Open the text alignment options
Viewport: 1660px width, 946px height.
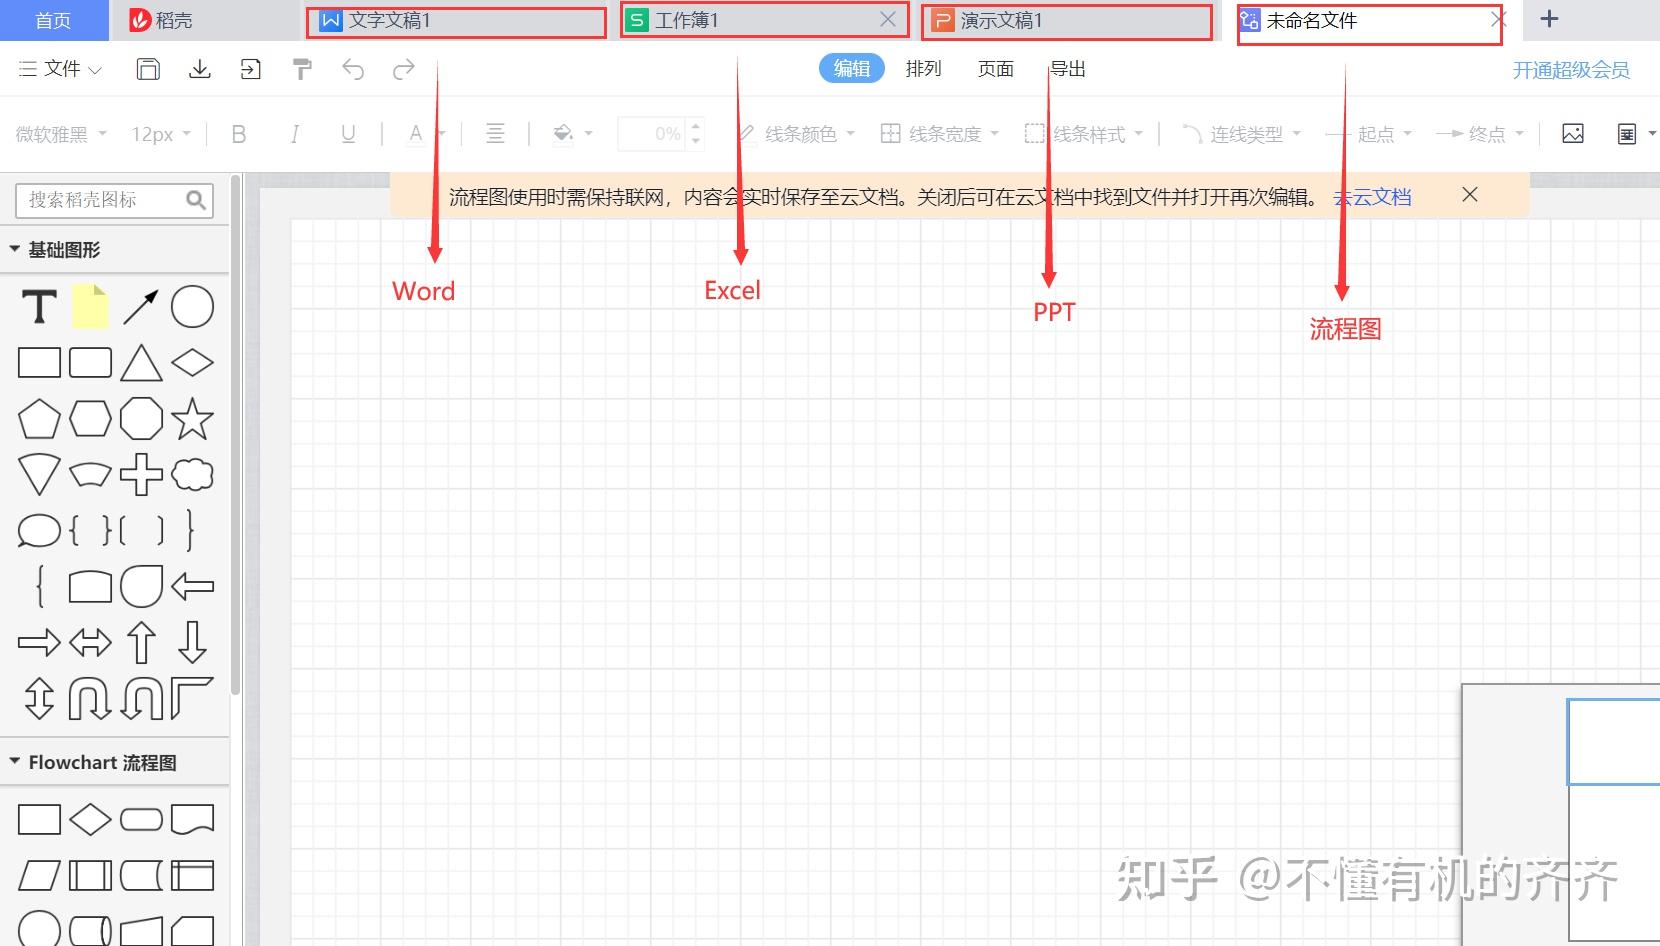[x=495, y=134]
